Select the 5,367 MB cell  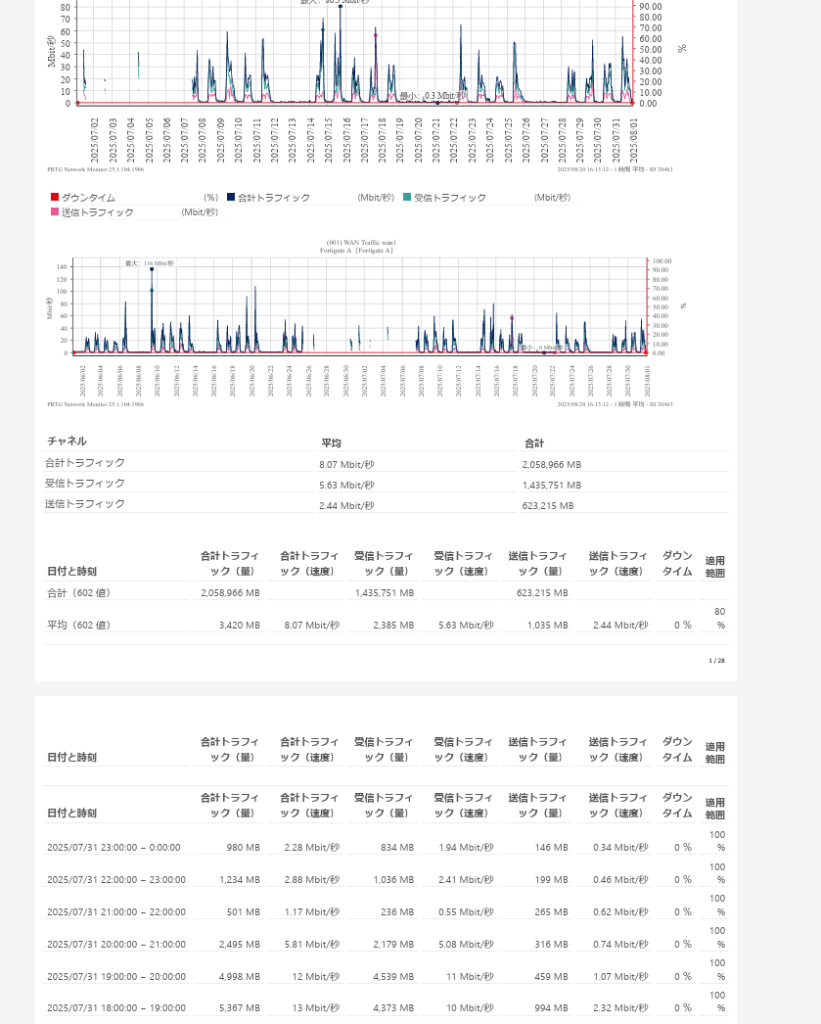click(x=239, y=1008)
